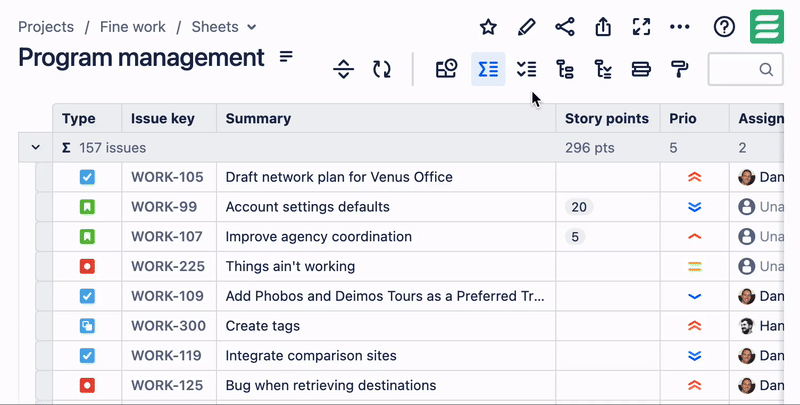Click subtask type icon for WORK-300

coord(87,325)
